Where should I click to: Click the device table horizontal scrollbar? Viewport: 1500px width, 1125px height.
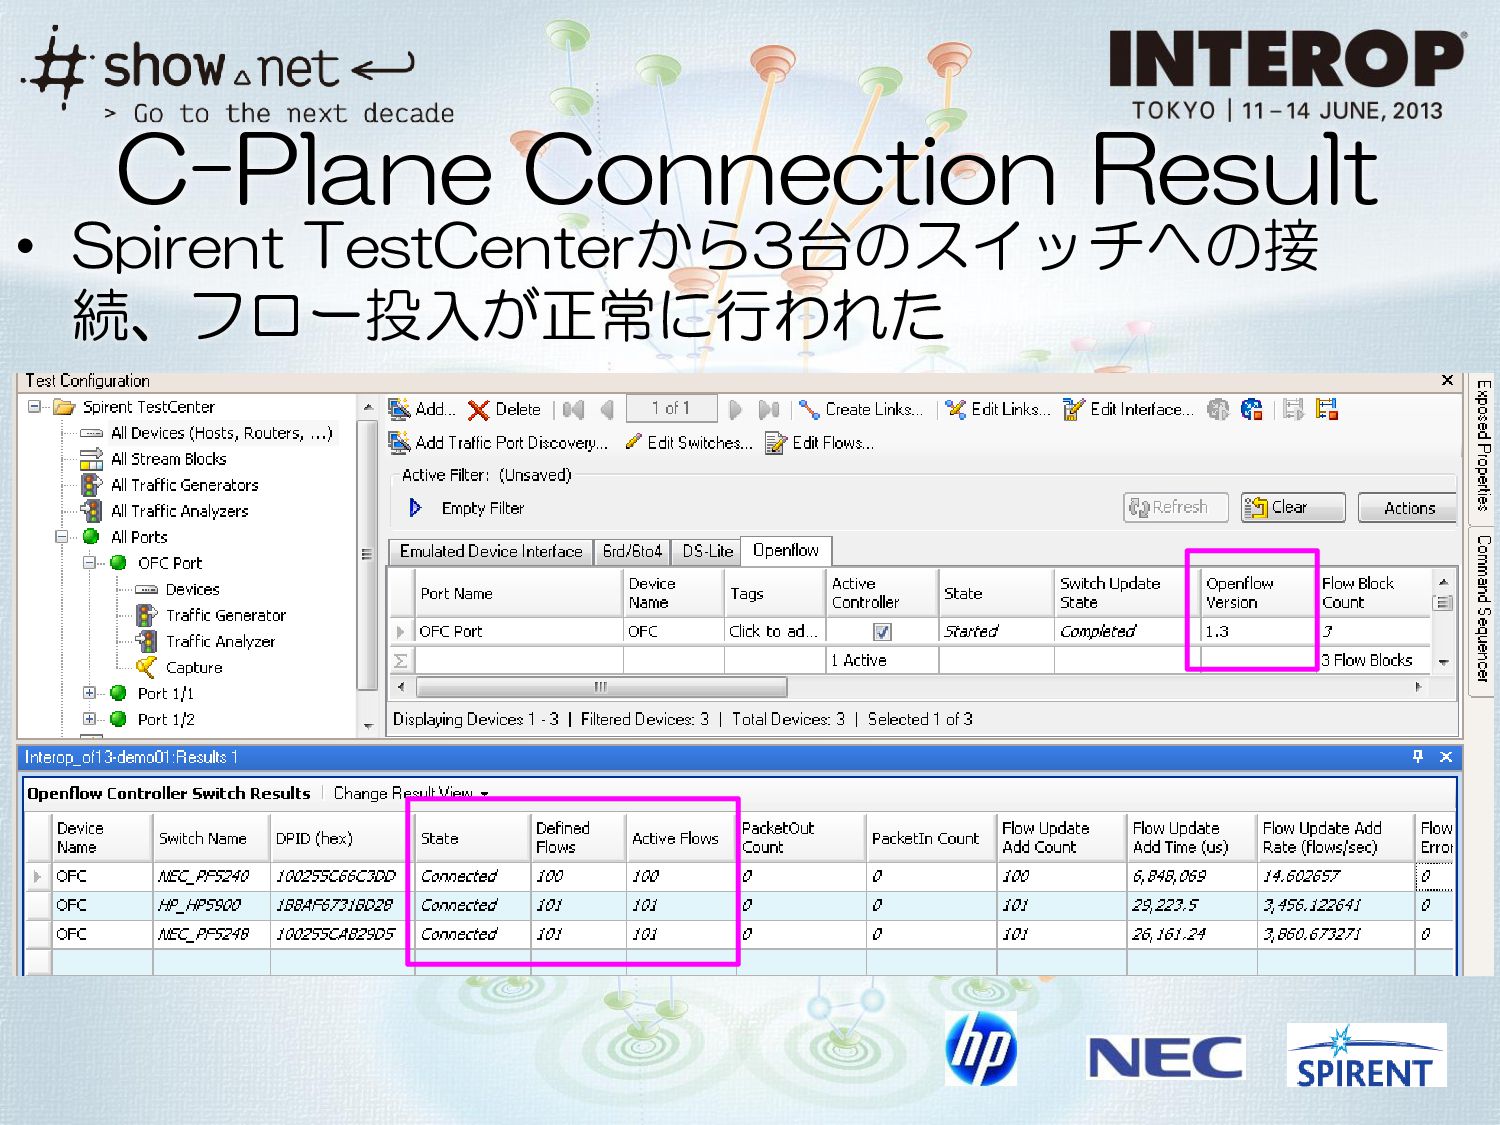click(x=601, y=687)
